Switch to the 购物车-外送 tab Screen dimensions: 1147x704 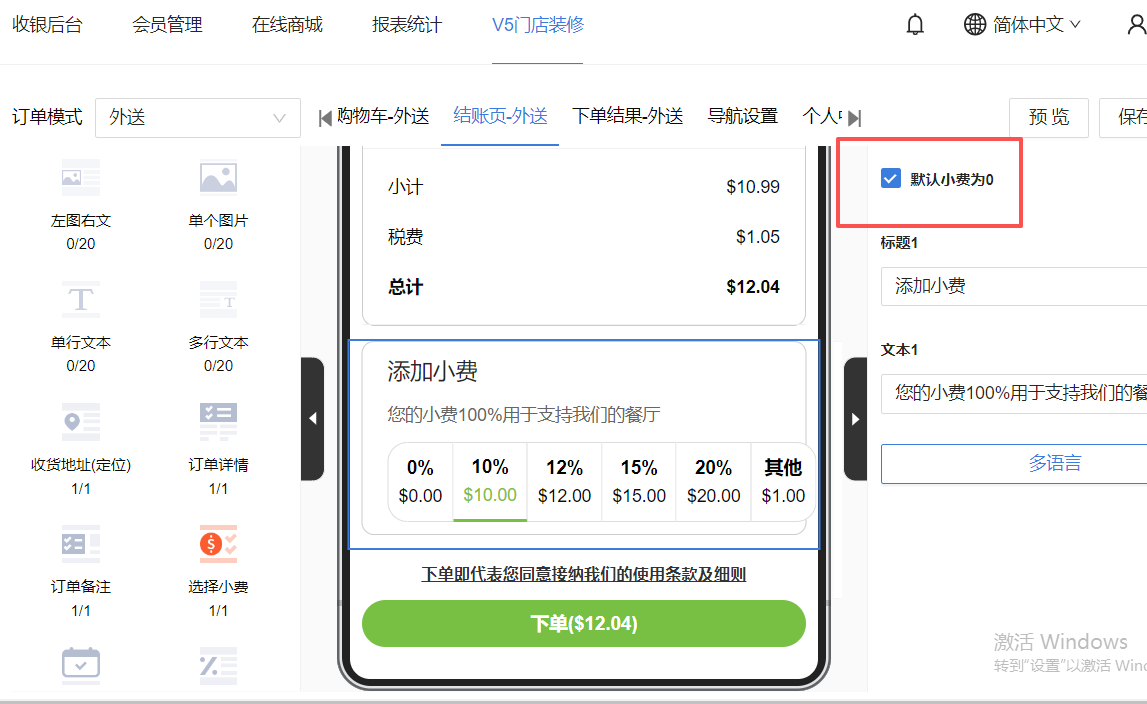coord(383,117)
